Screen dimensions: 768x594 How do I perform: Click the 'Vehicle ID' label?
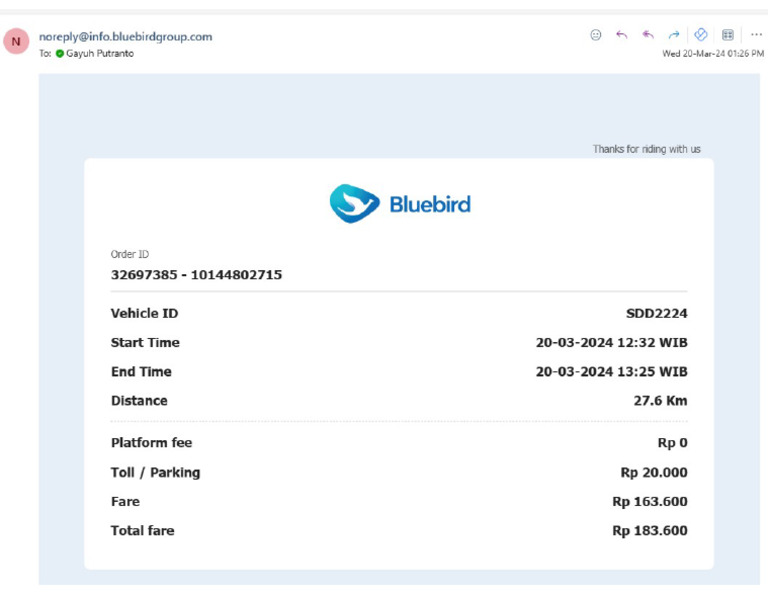click(144, 313)
